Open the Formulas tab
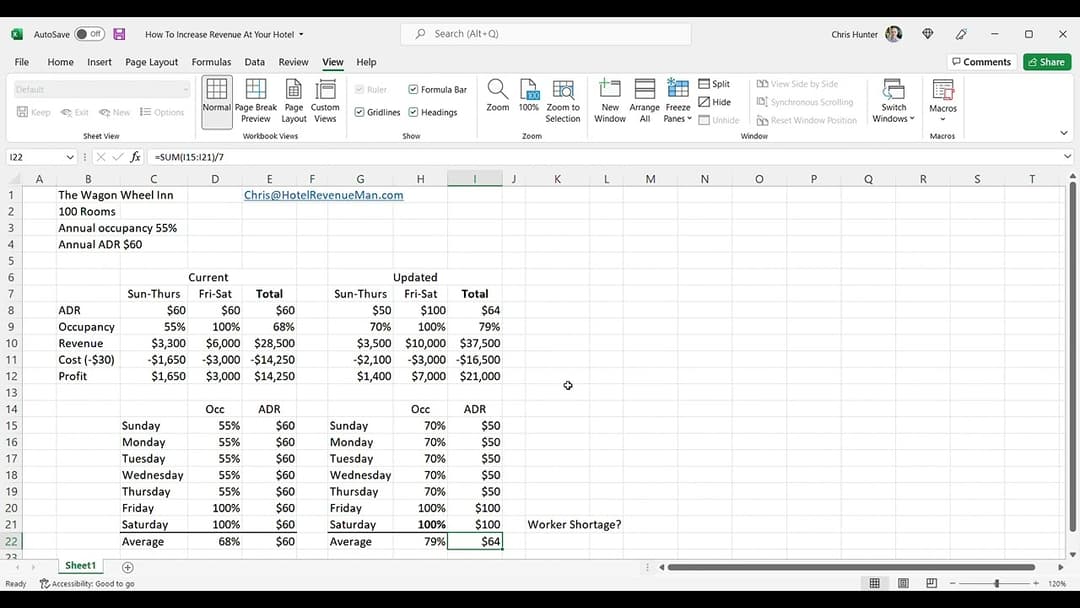This screenshot has height=608, width=1080. (x=211, y=62)
